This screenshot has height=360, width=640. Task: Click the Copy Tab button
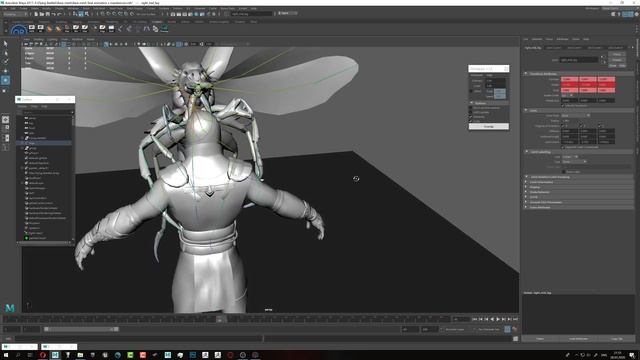click(617, 339)
